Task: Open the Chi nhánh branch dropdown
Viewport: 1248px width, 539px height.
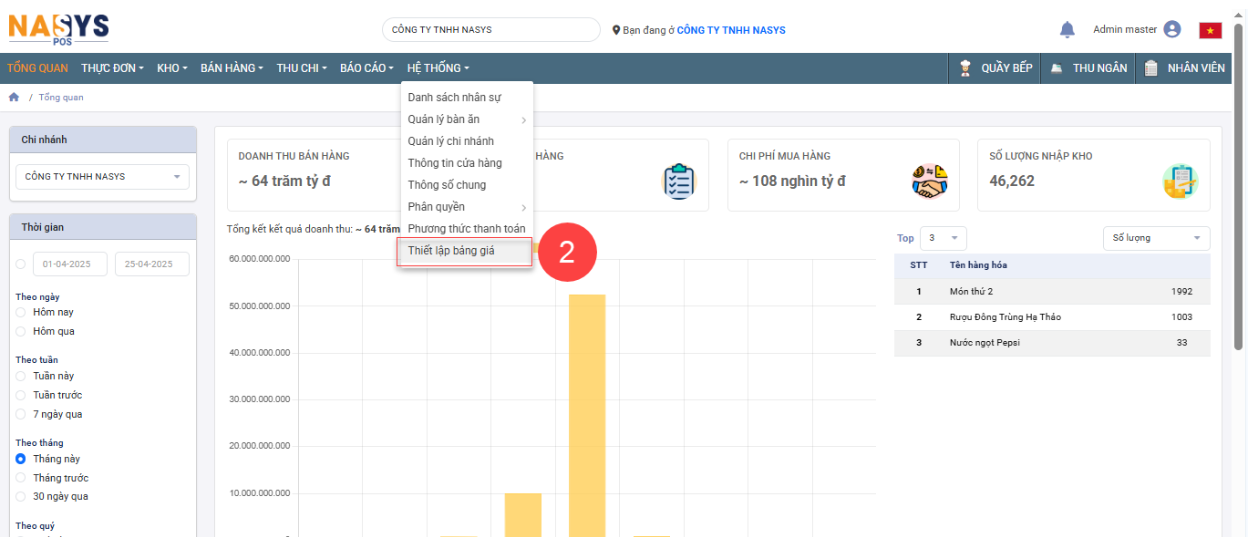Action: tap(102, 177)
